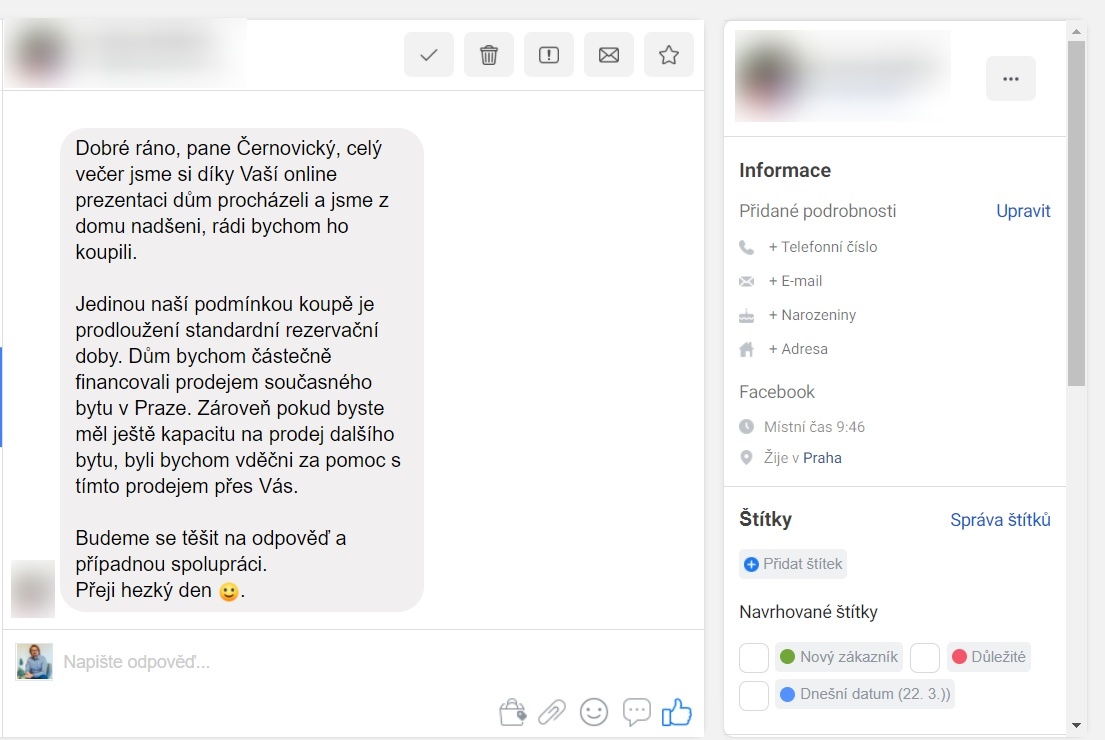This screenshot has height=740, width=1105.
Task: Star this conversation for follow-up
Action: pos(669,55)
